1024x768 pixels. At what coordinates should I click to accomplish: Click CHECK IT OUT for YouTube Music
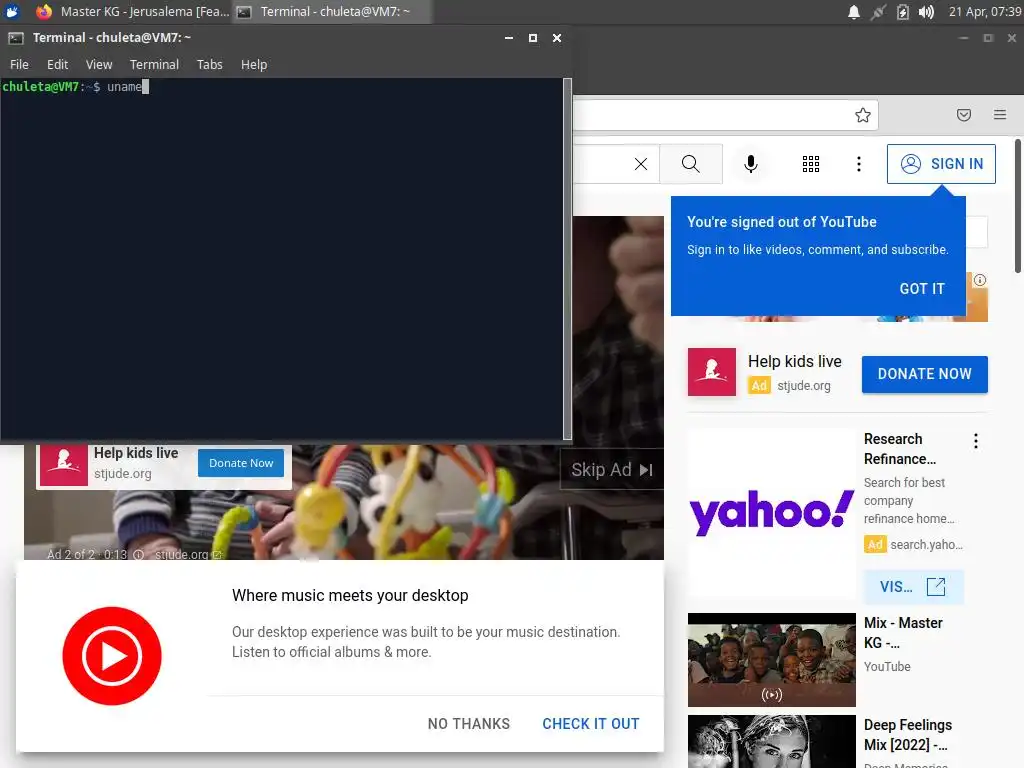pos(591,724)
